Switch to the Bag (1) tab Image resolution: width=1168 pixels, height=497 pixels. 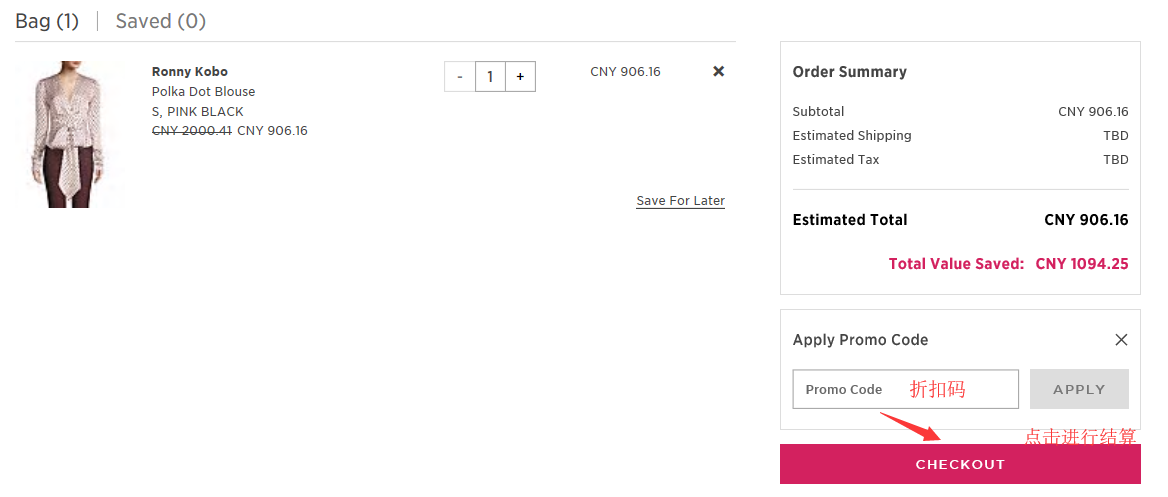click(x=47, y=21)
